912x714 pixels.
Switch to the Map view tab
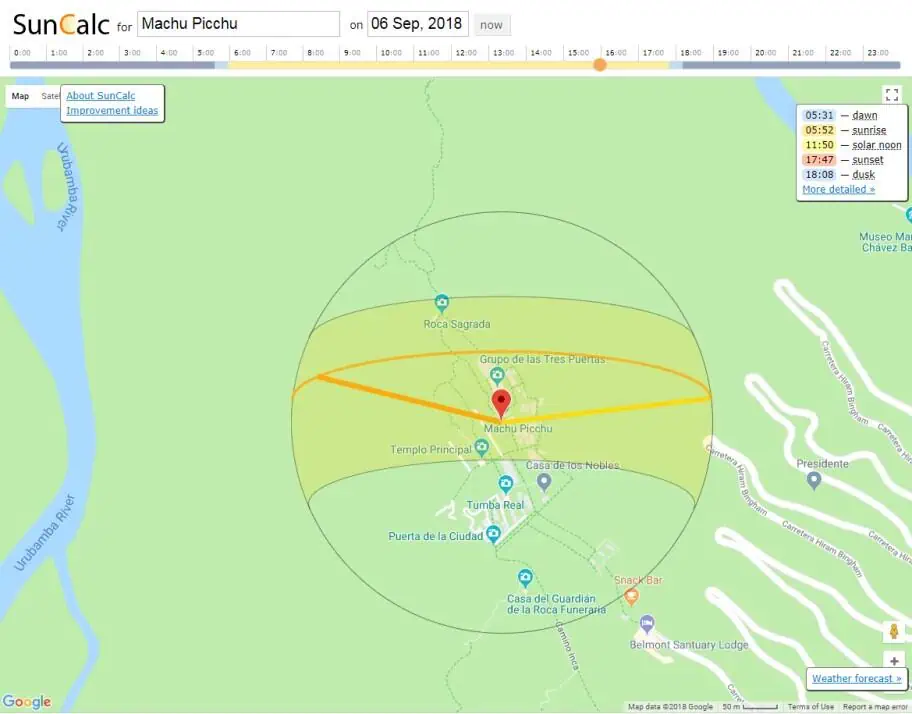21,96
